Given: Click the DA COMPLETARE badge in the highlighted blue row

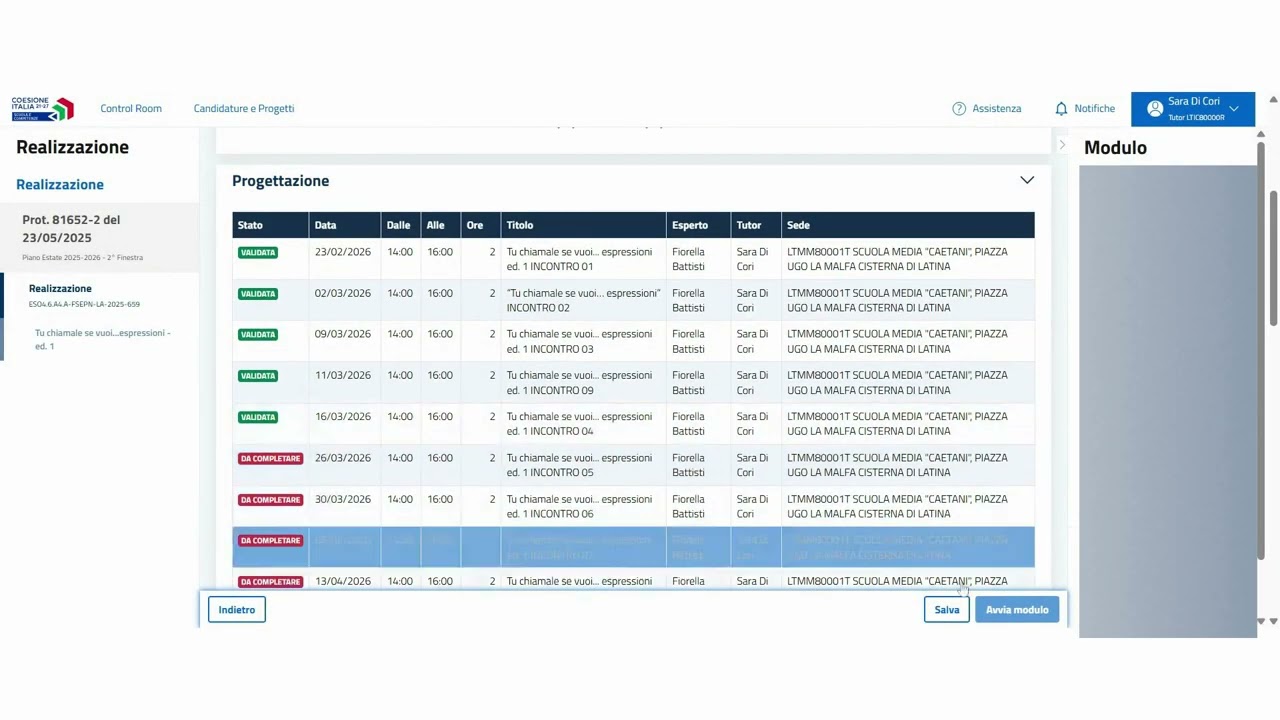Looking at the screenshot, I should coord(270,541).
